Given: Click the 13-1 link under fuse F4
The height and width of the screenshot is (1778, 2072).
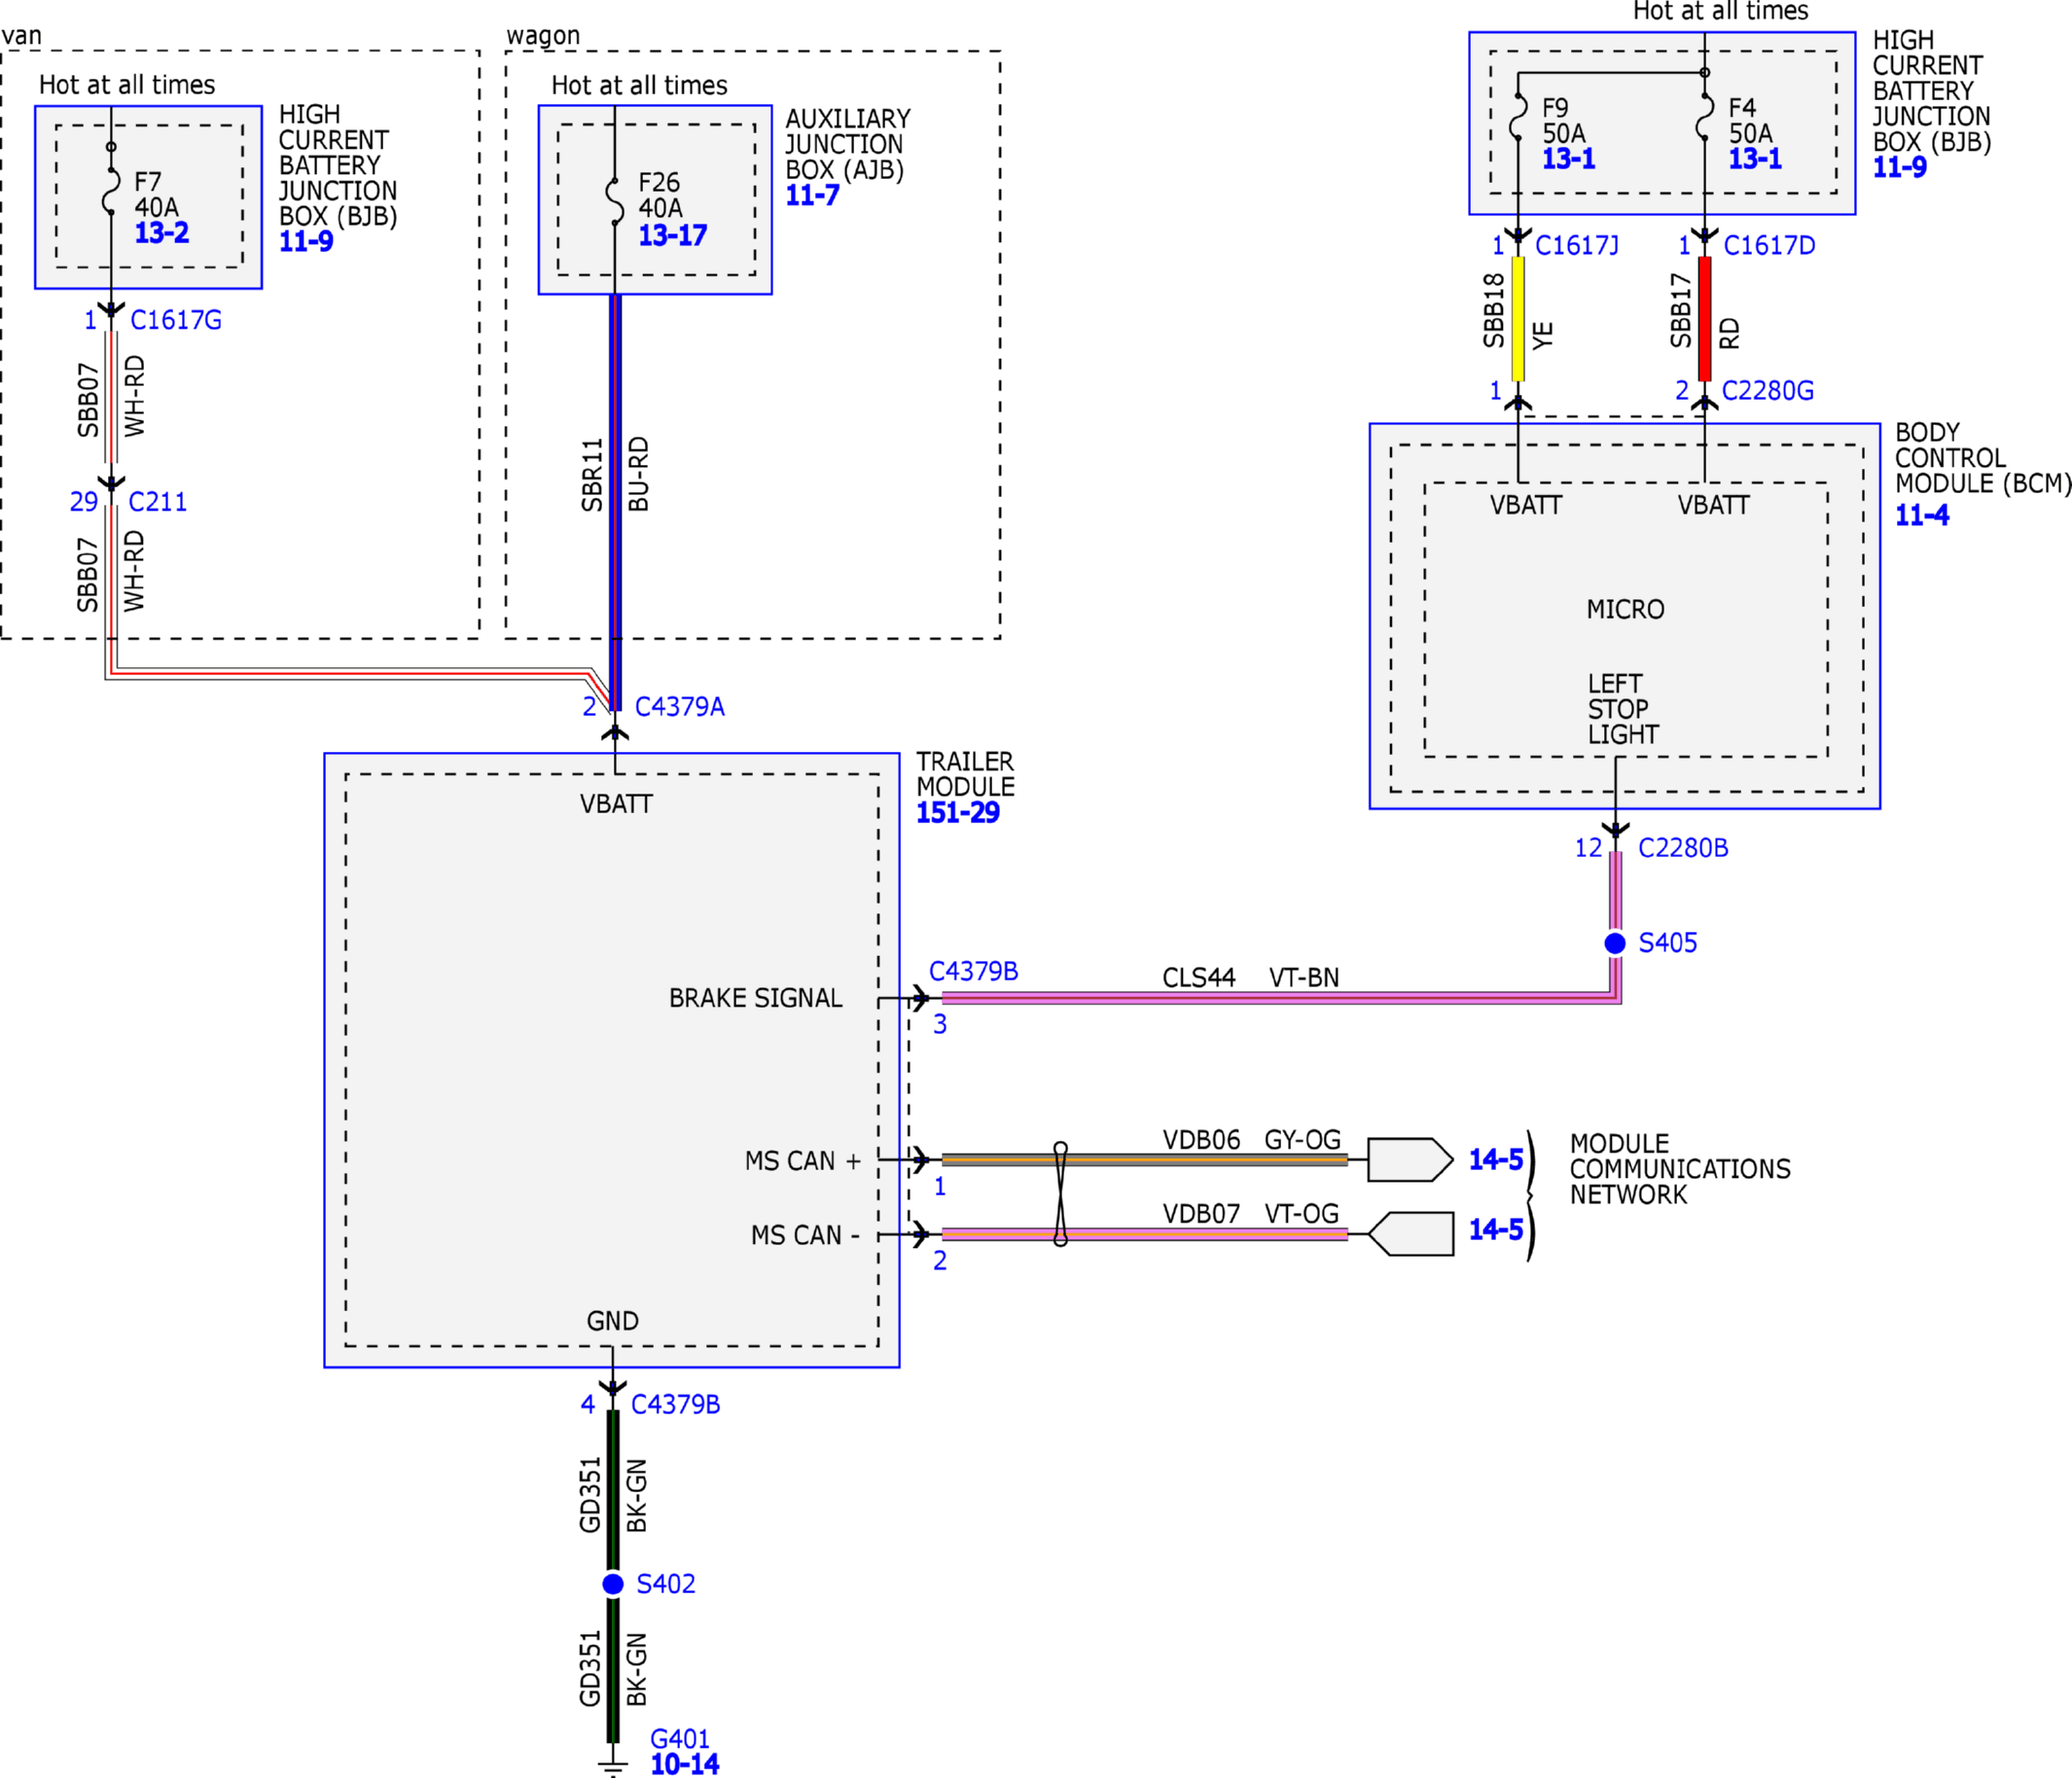Looking at the screenshot, I should click(1755, 158).
